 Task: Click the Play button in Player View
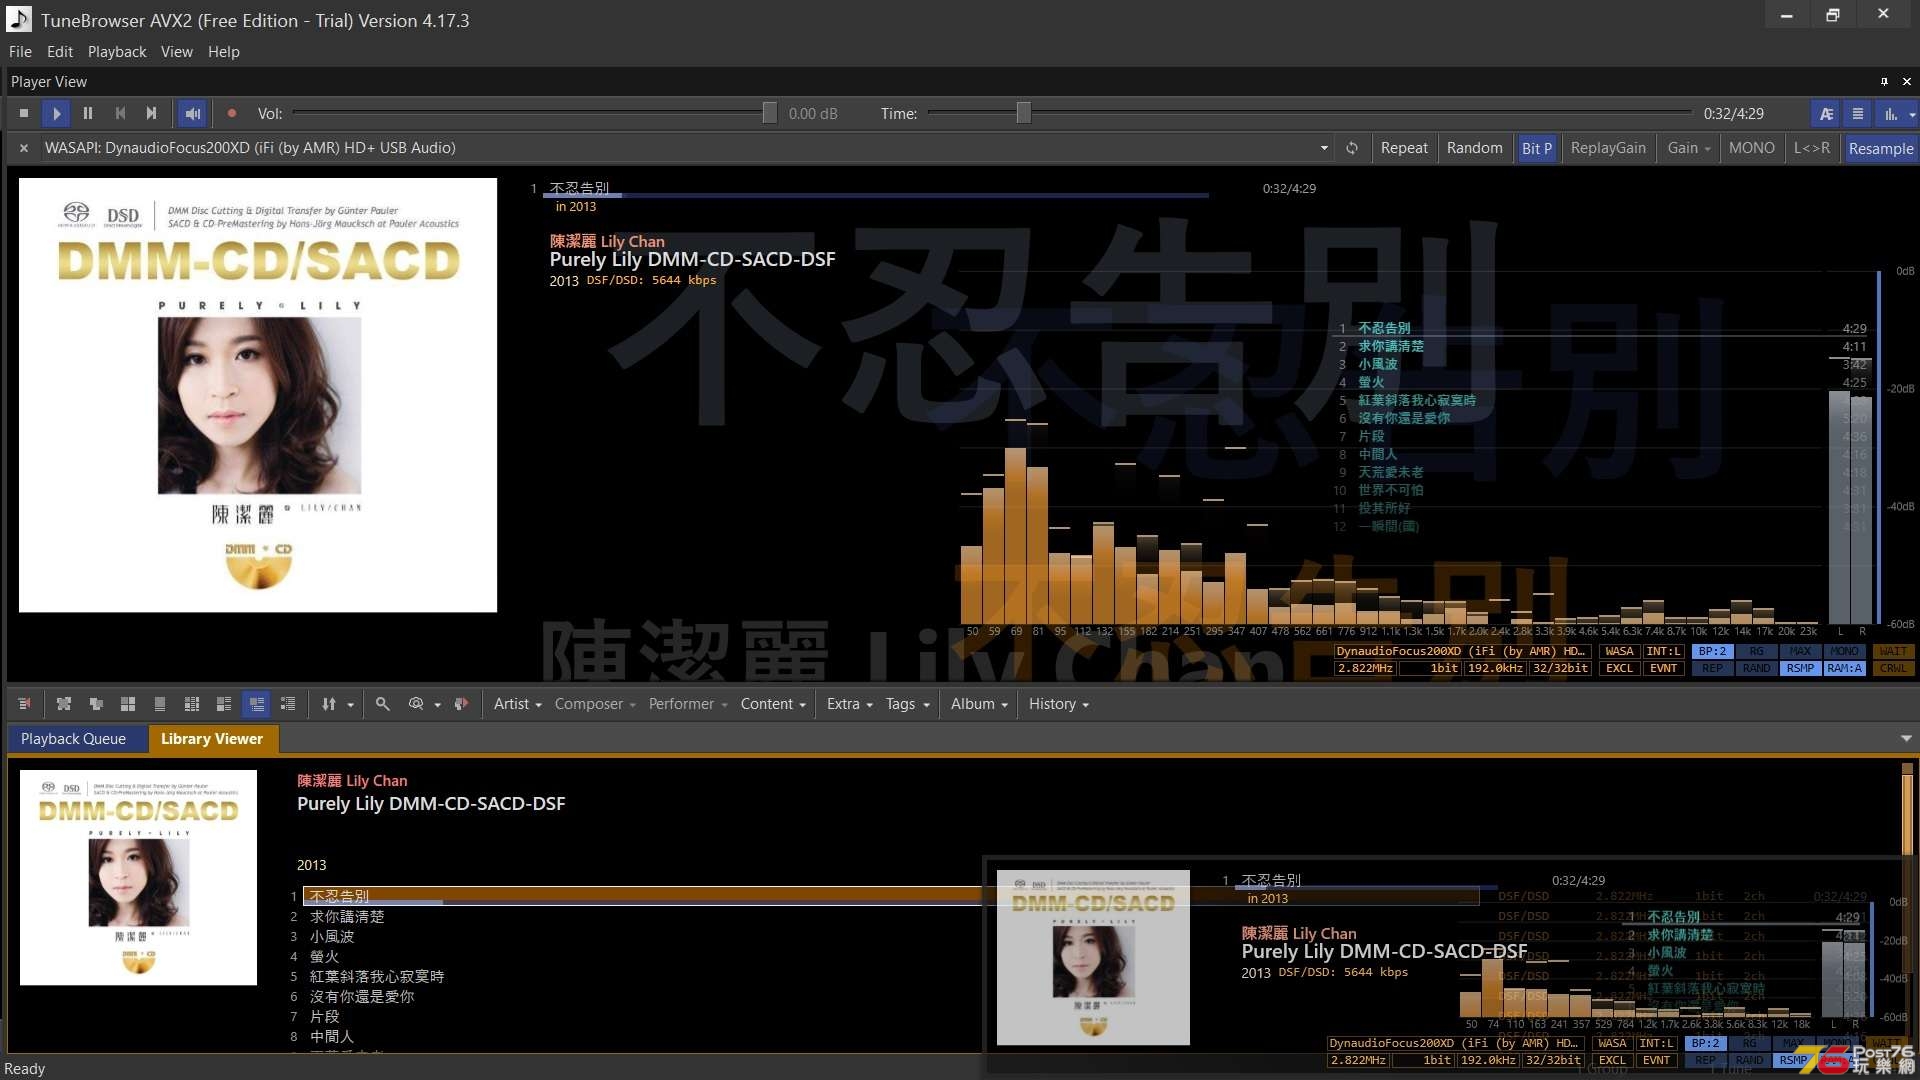[56, 114]
